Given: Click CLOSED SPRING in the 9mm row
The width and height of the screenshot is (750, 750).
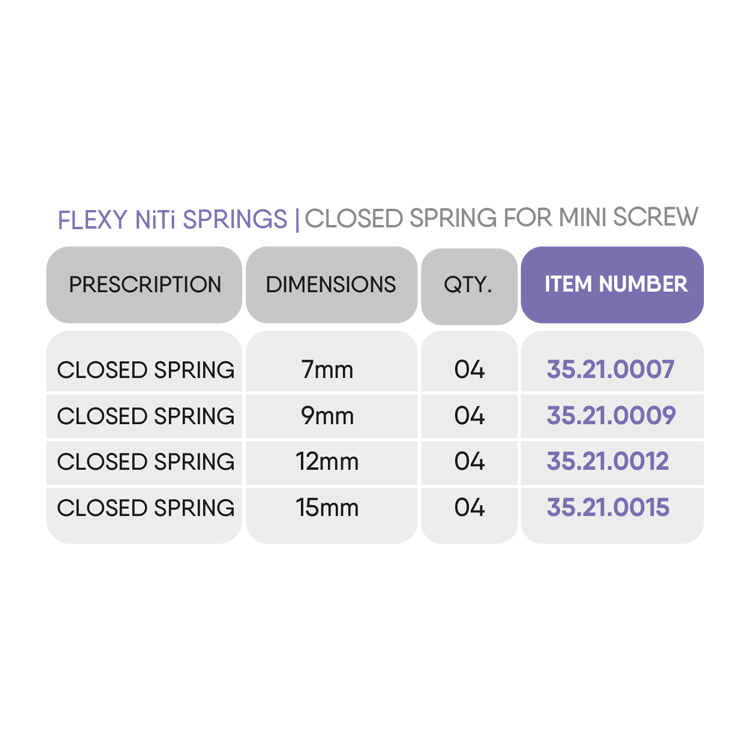Looking at the screenshot, I should point(146,416).
